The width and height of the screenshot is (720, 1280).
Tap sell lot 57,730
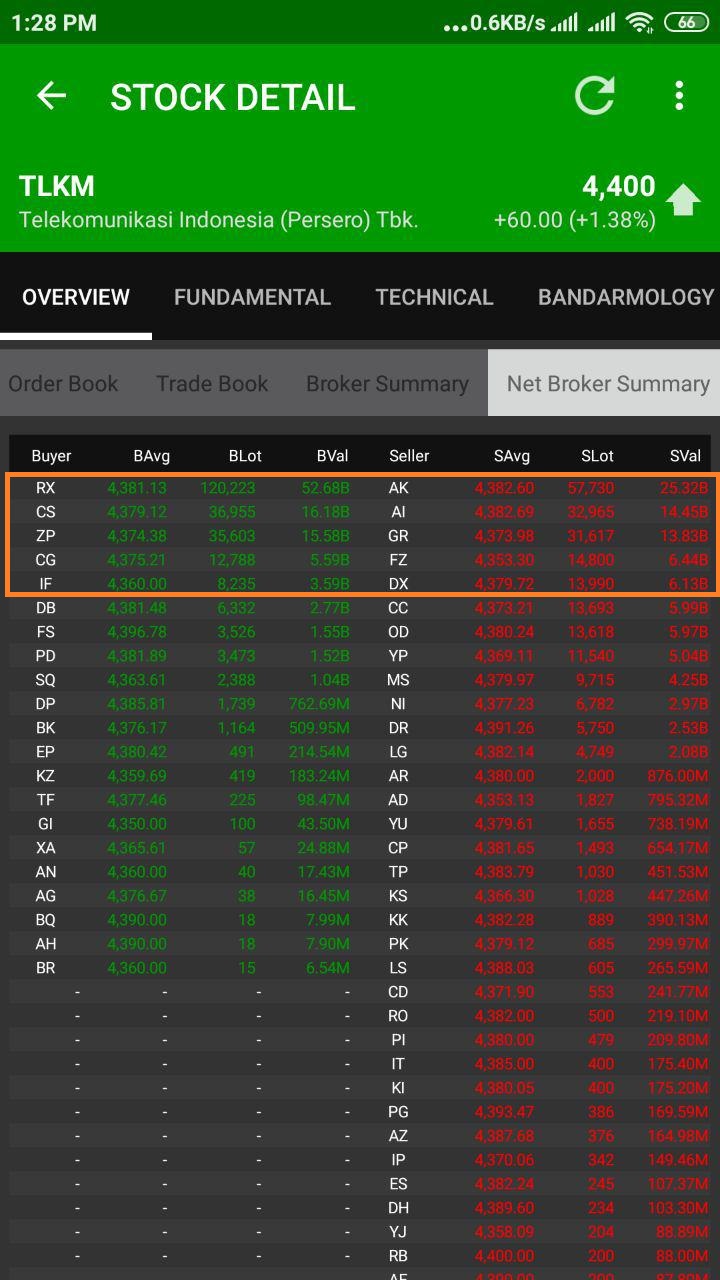click(591, 488)
